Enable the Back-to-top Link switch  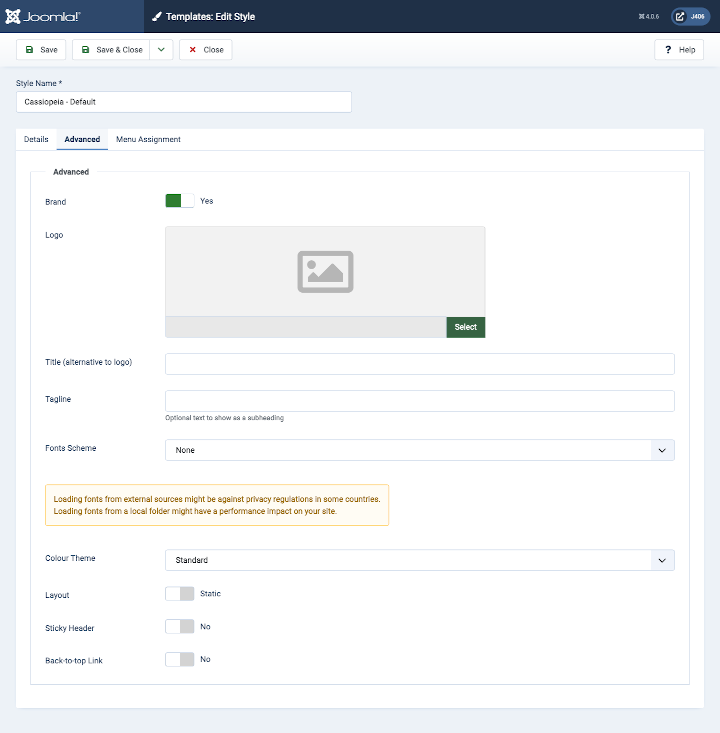(180, 660)
